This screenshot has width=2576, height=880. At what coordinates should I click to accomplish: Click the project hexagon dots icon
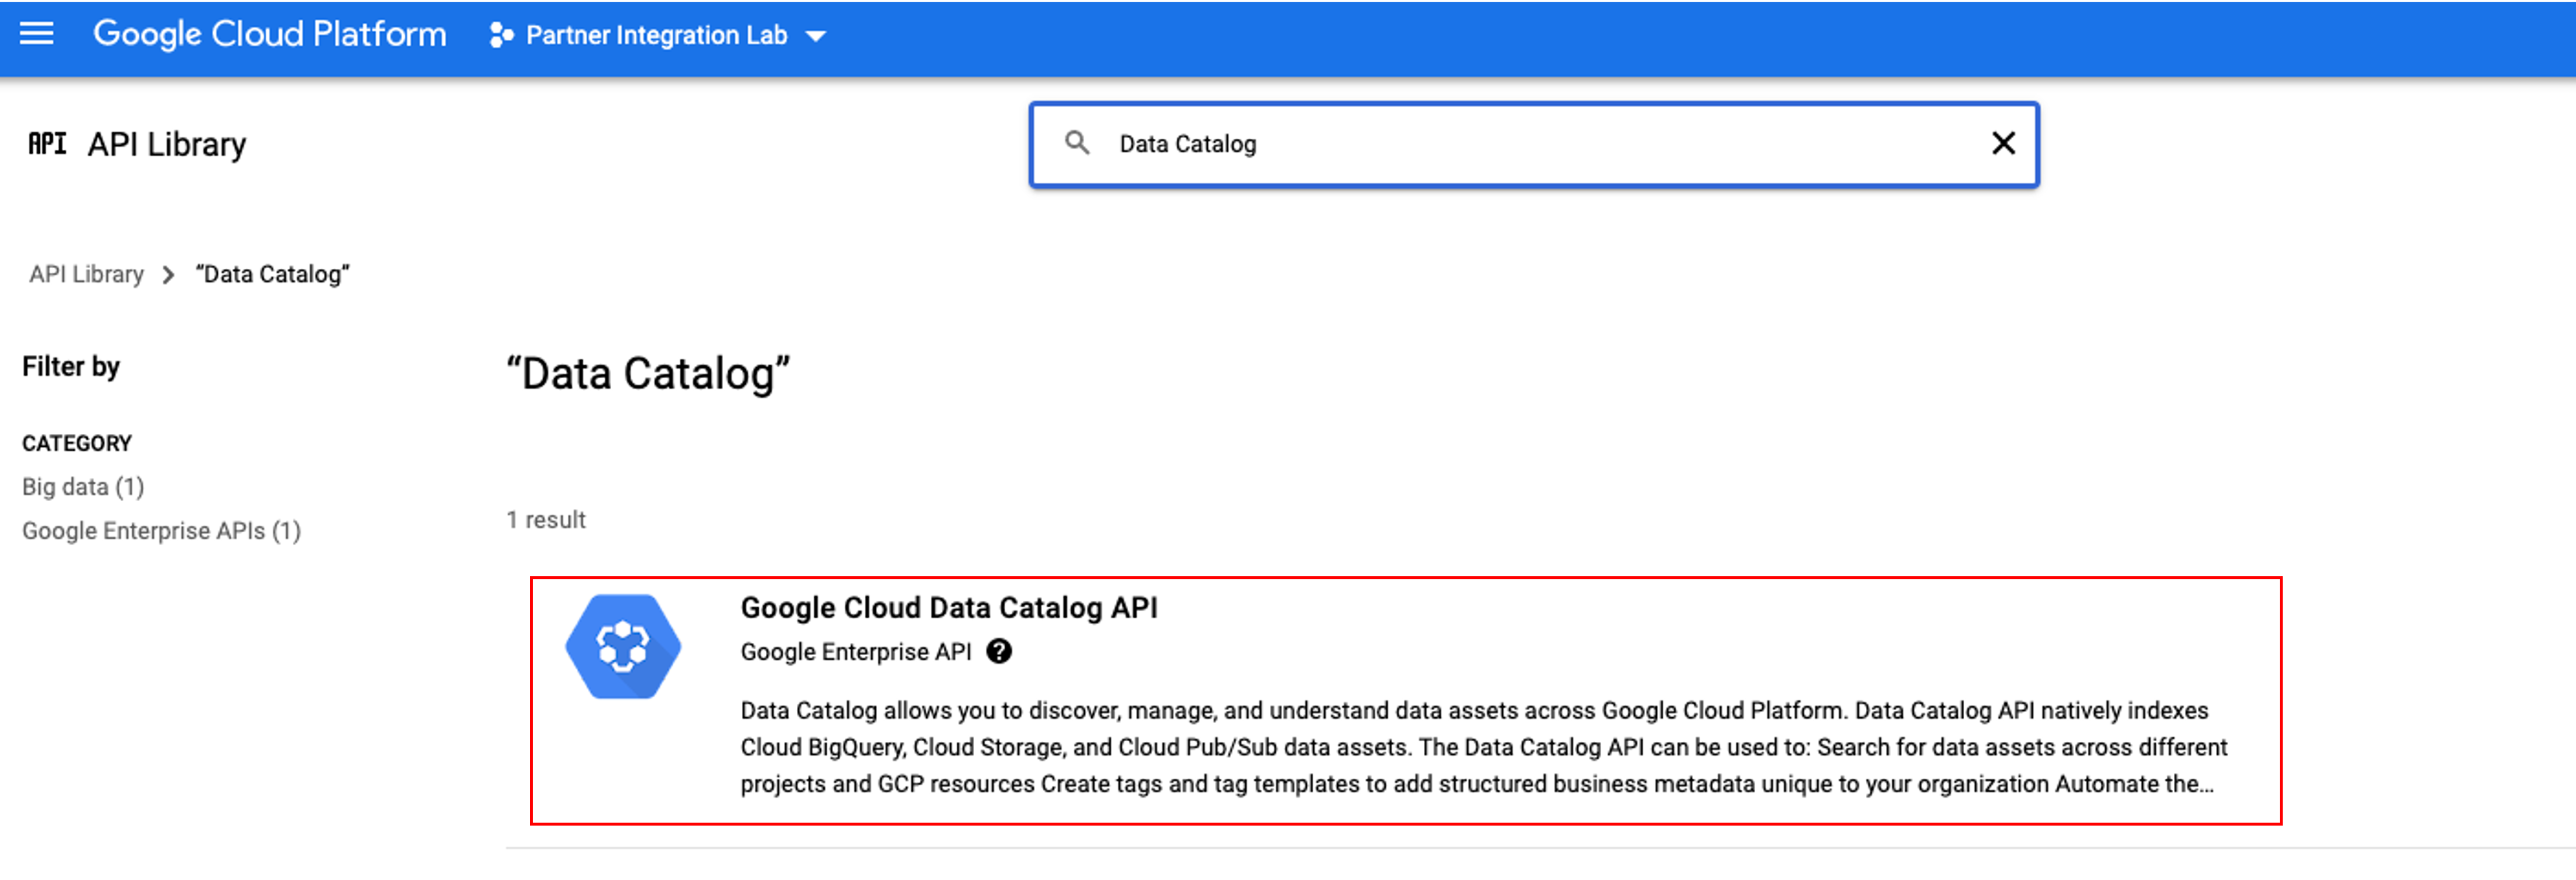point(501,36)
